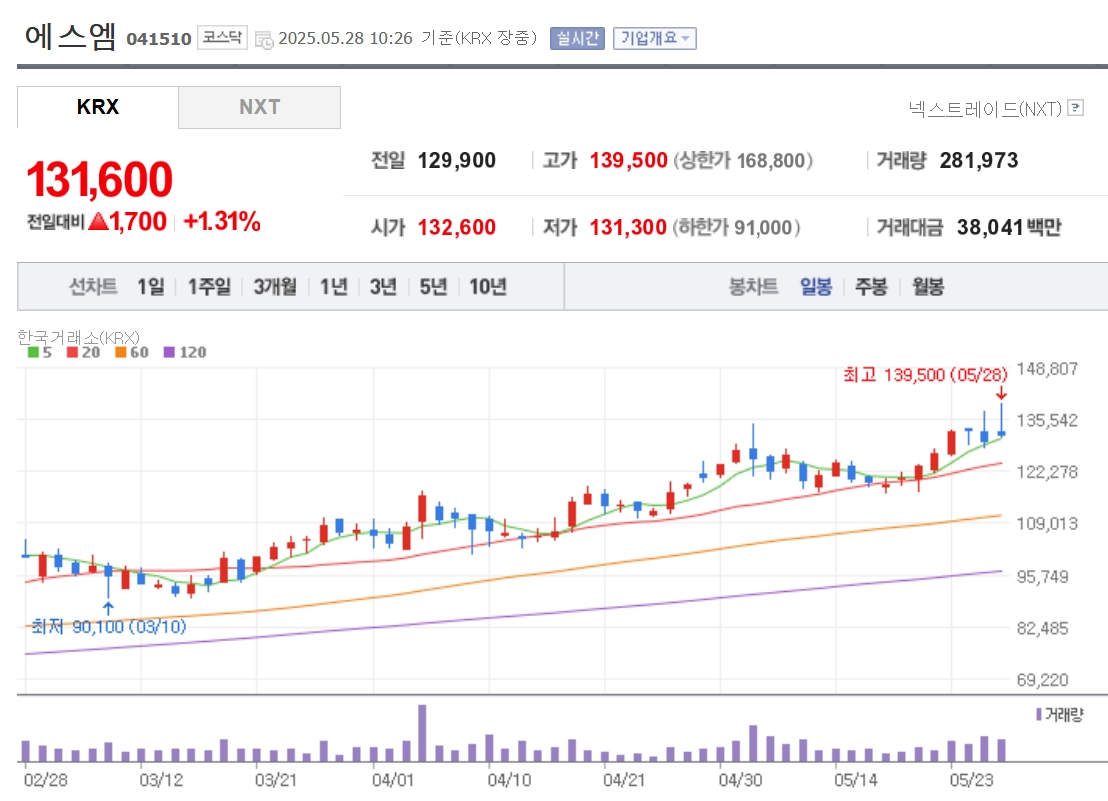Image resolution: width=1108 pixels, height=801 pixels.
Task: Expand the 기업개요 dropdown
Action: click(654, 38)
